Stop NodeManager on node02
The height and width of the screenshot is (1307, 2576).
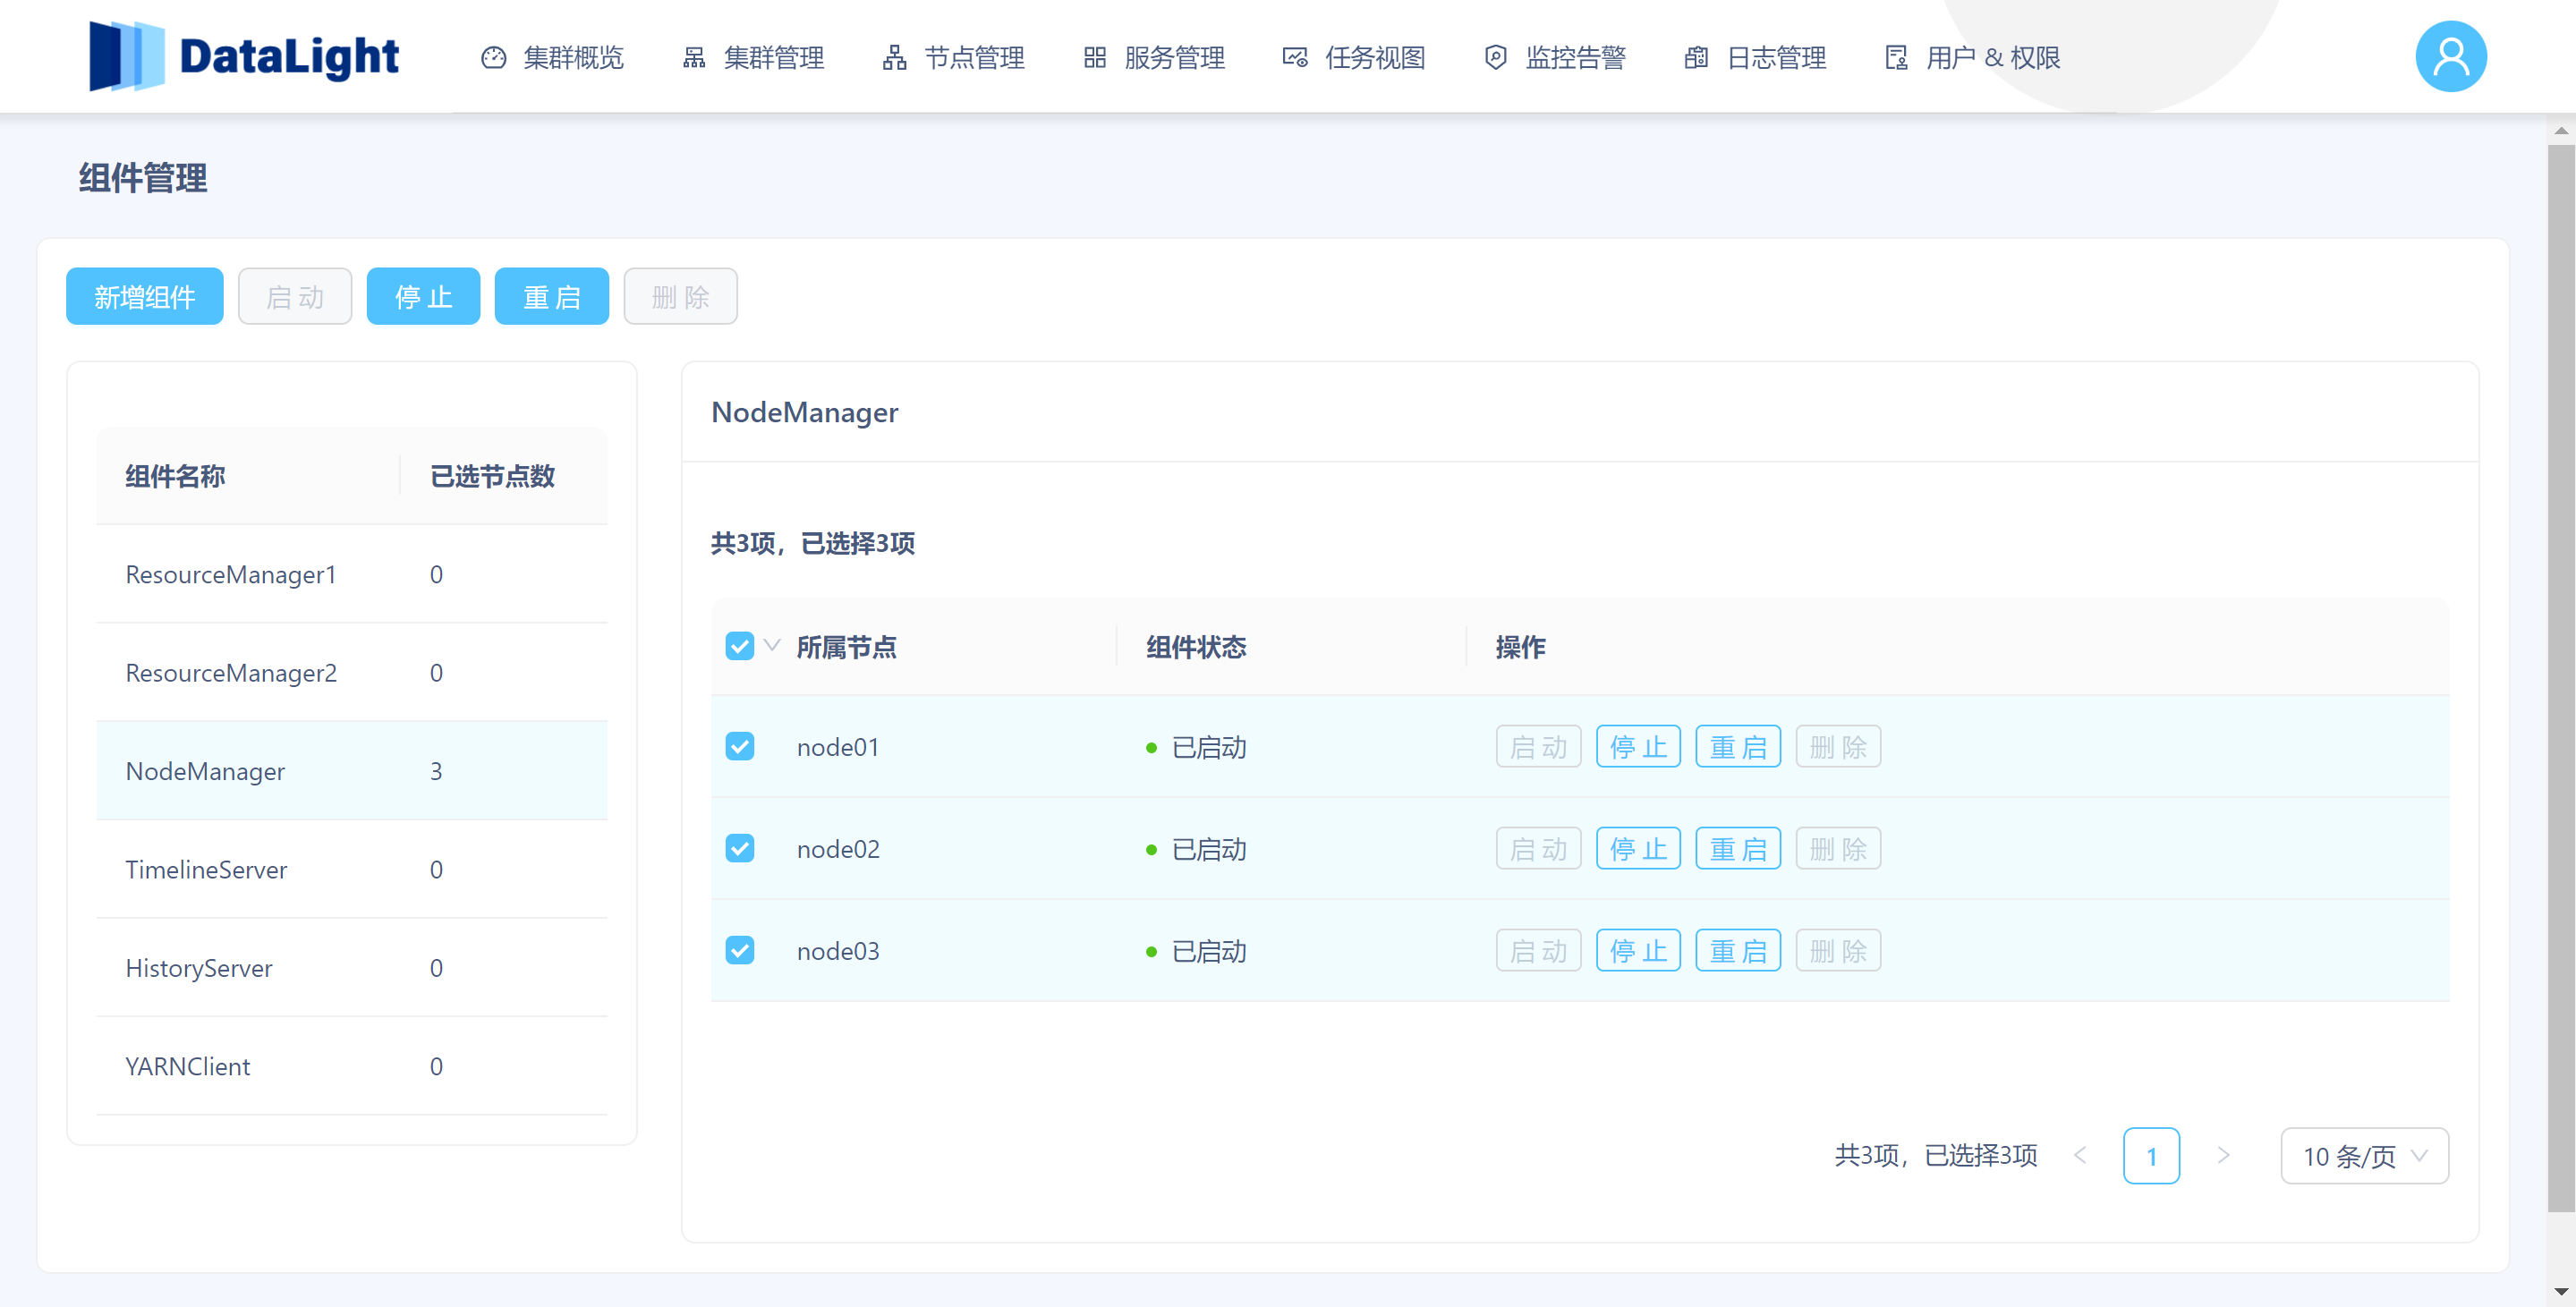(x=1638, y=849)
